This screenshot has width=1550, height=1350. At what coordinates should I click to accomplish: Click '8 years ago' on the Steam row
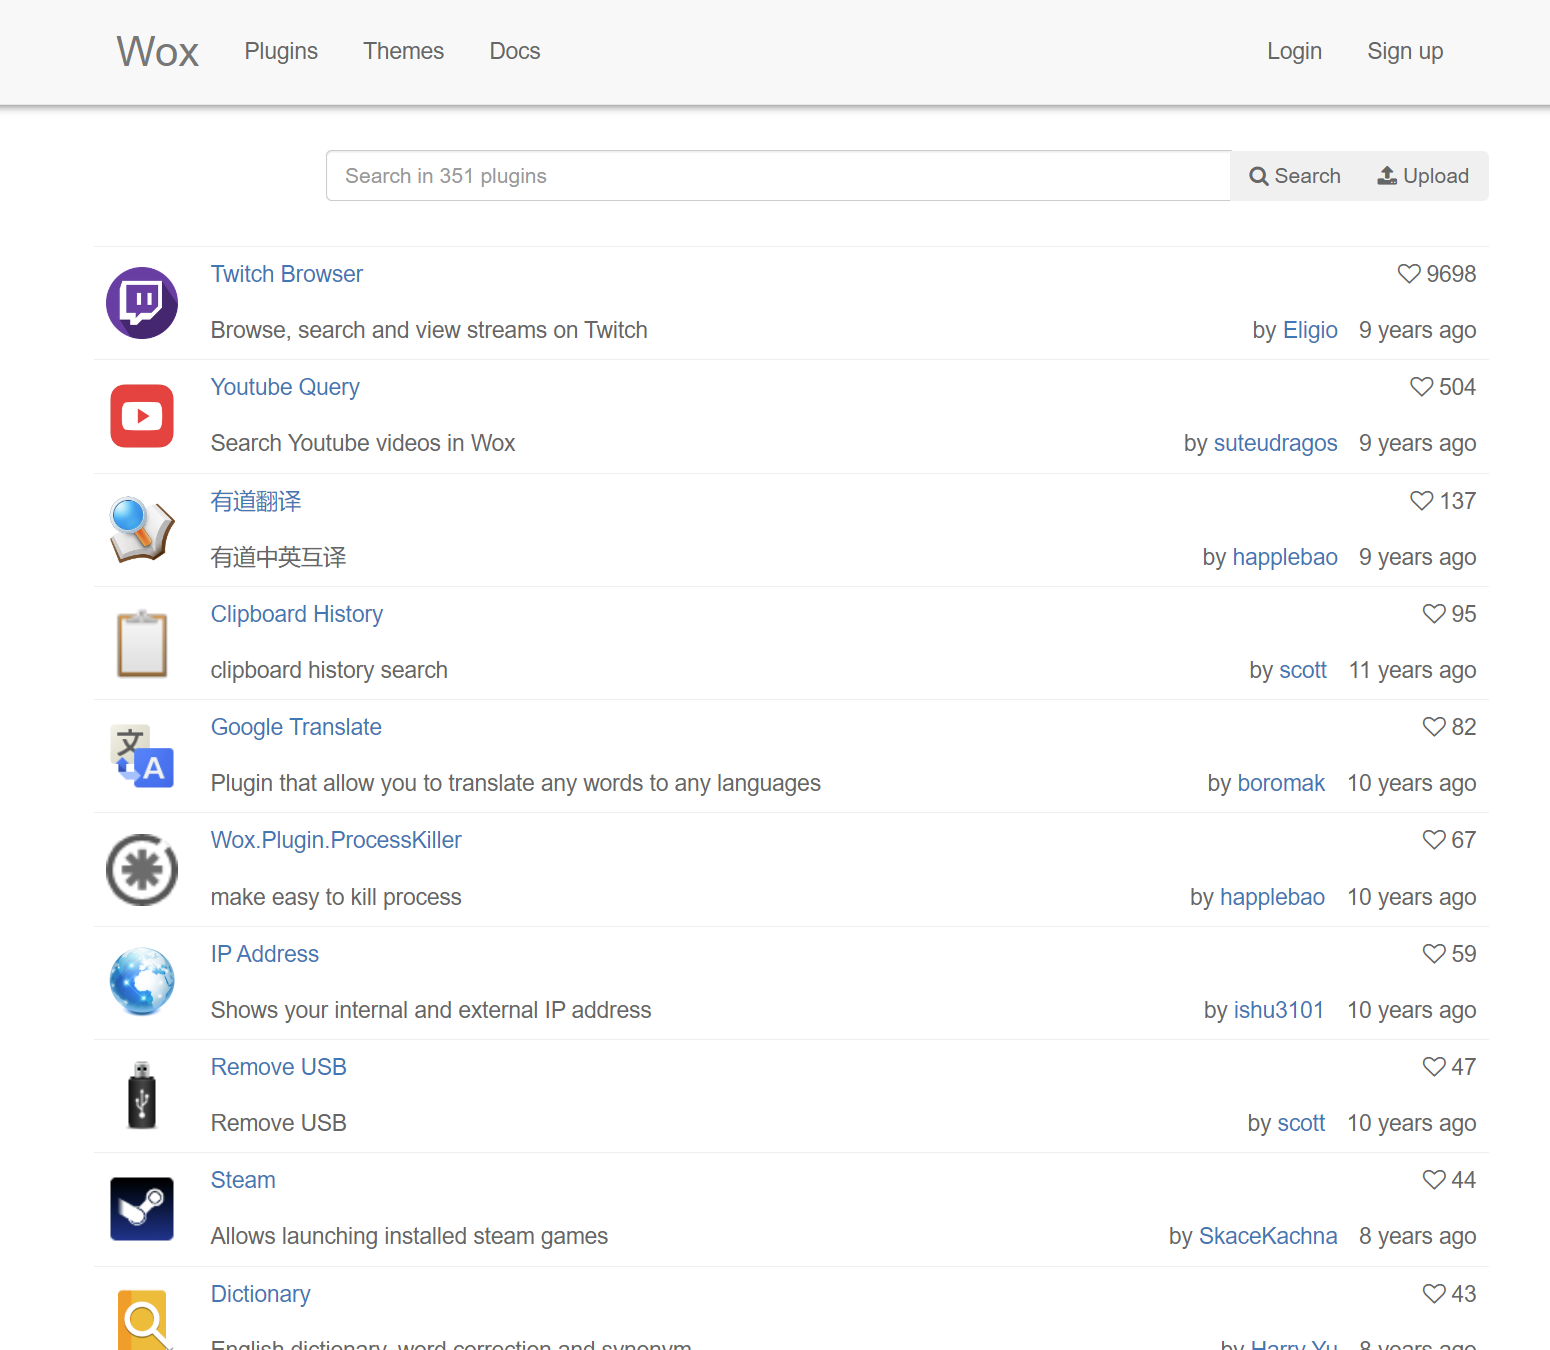click(1417, 1236)
